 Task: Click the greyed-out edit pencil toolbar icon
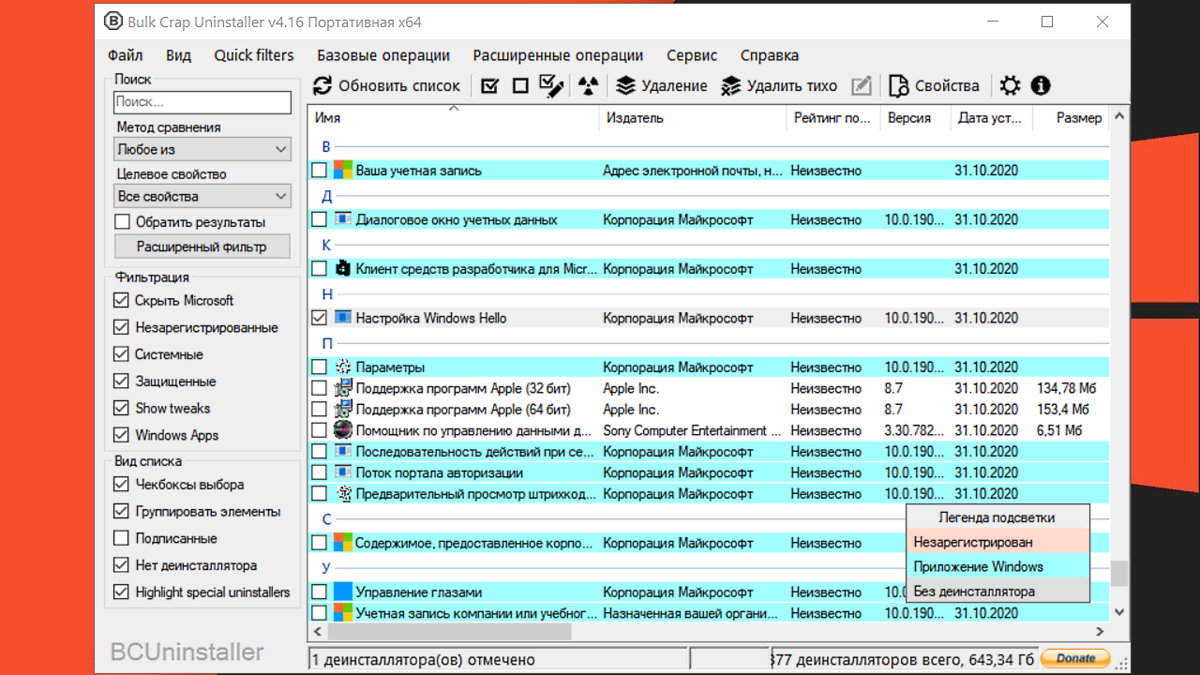click(861, 86)
